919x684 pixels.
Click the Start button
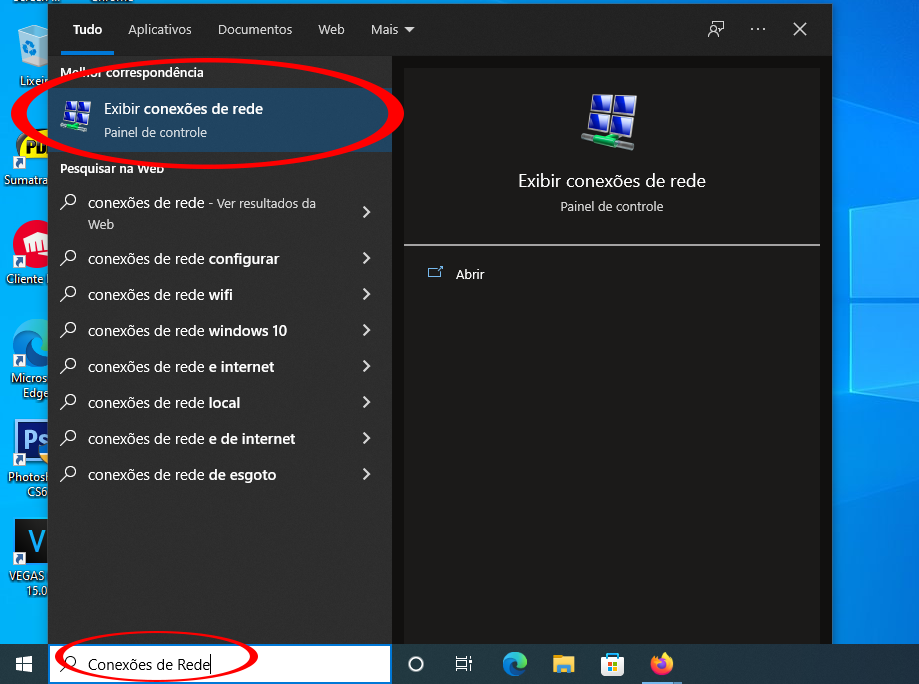tap(22, 663)
